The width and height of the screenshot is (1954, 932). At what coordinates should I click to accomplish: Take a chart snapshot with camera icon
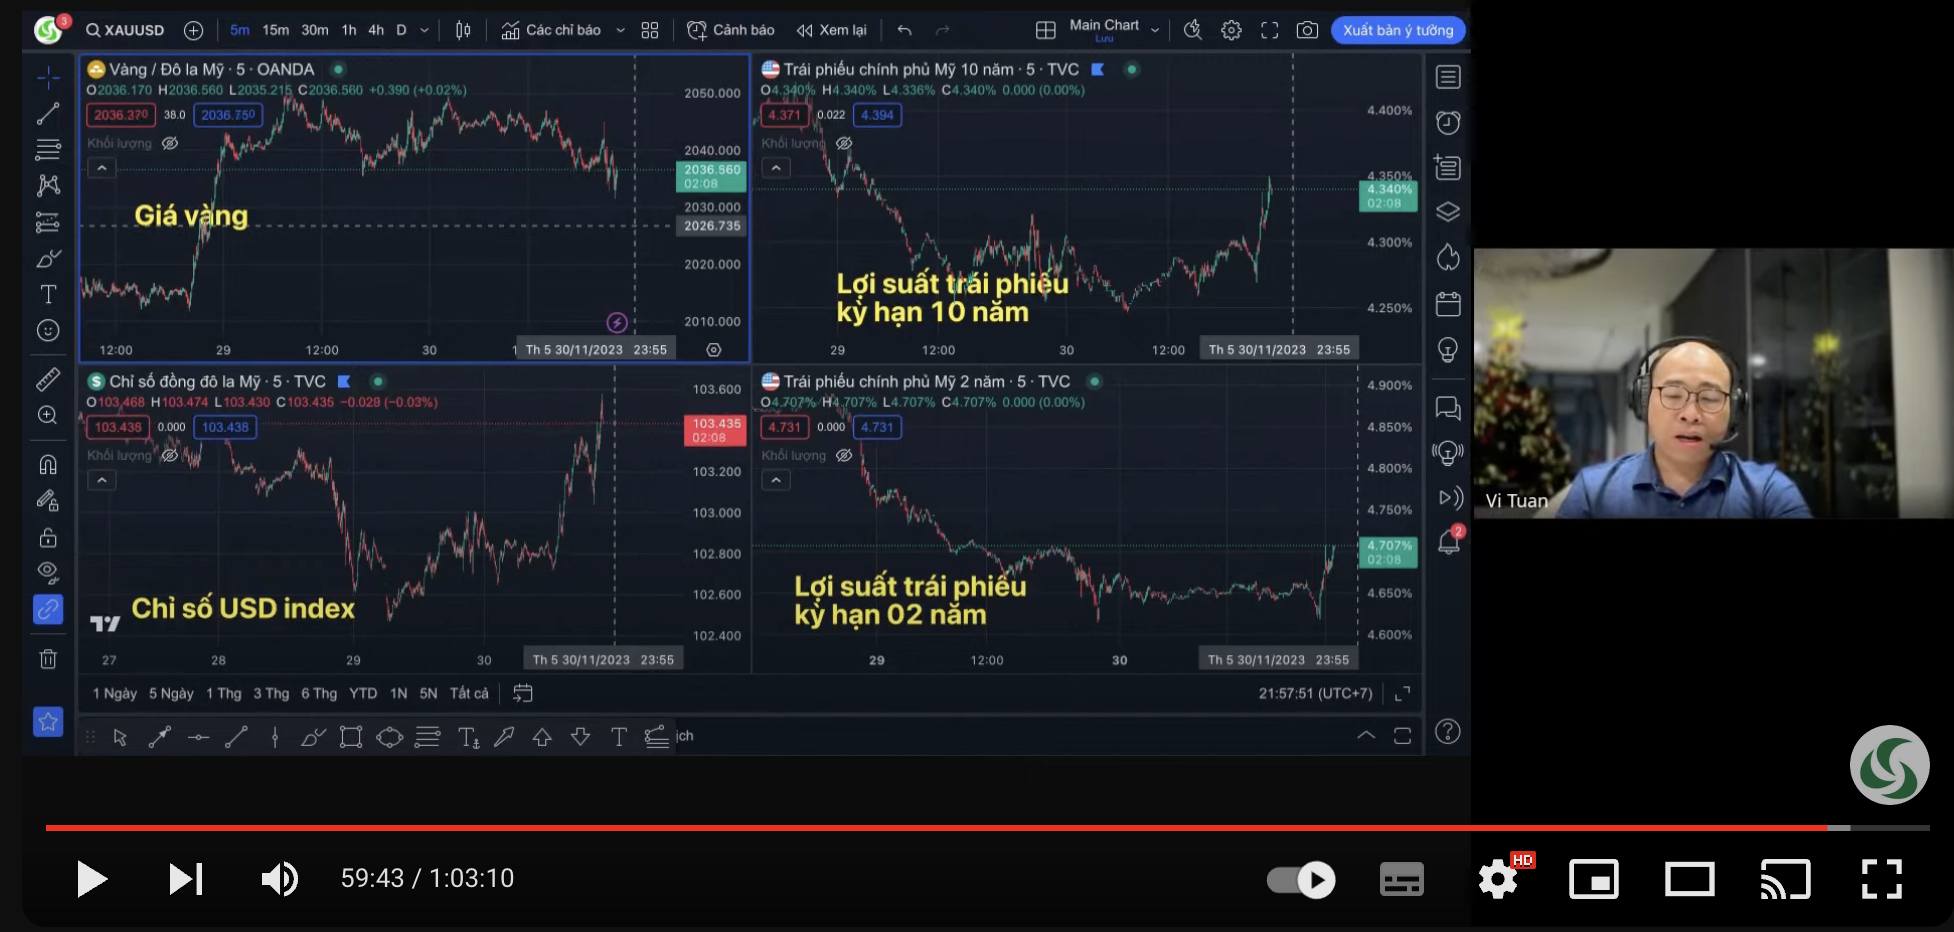[x=1307, y=30]
